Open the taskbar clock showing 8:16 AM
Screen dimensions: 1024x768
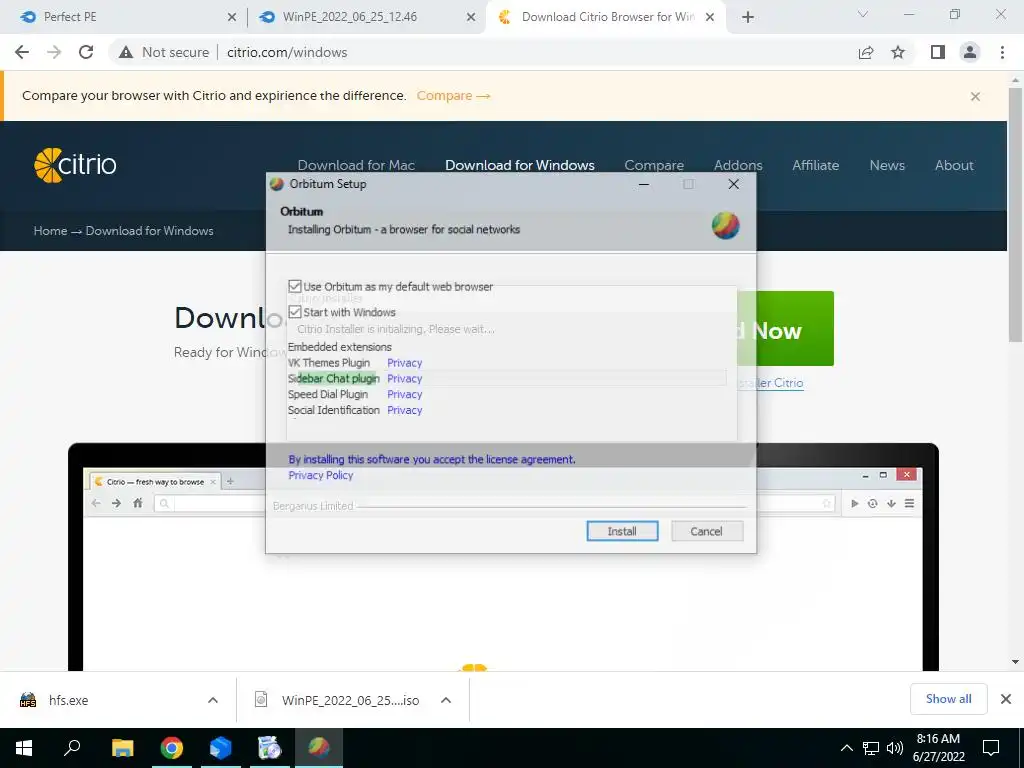click(938, 748)
